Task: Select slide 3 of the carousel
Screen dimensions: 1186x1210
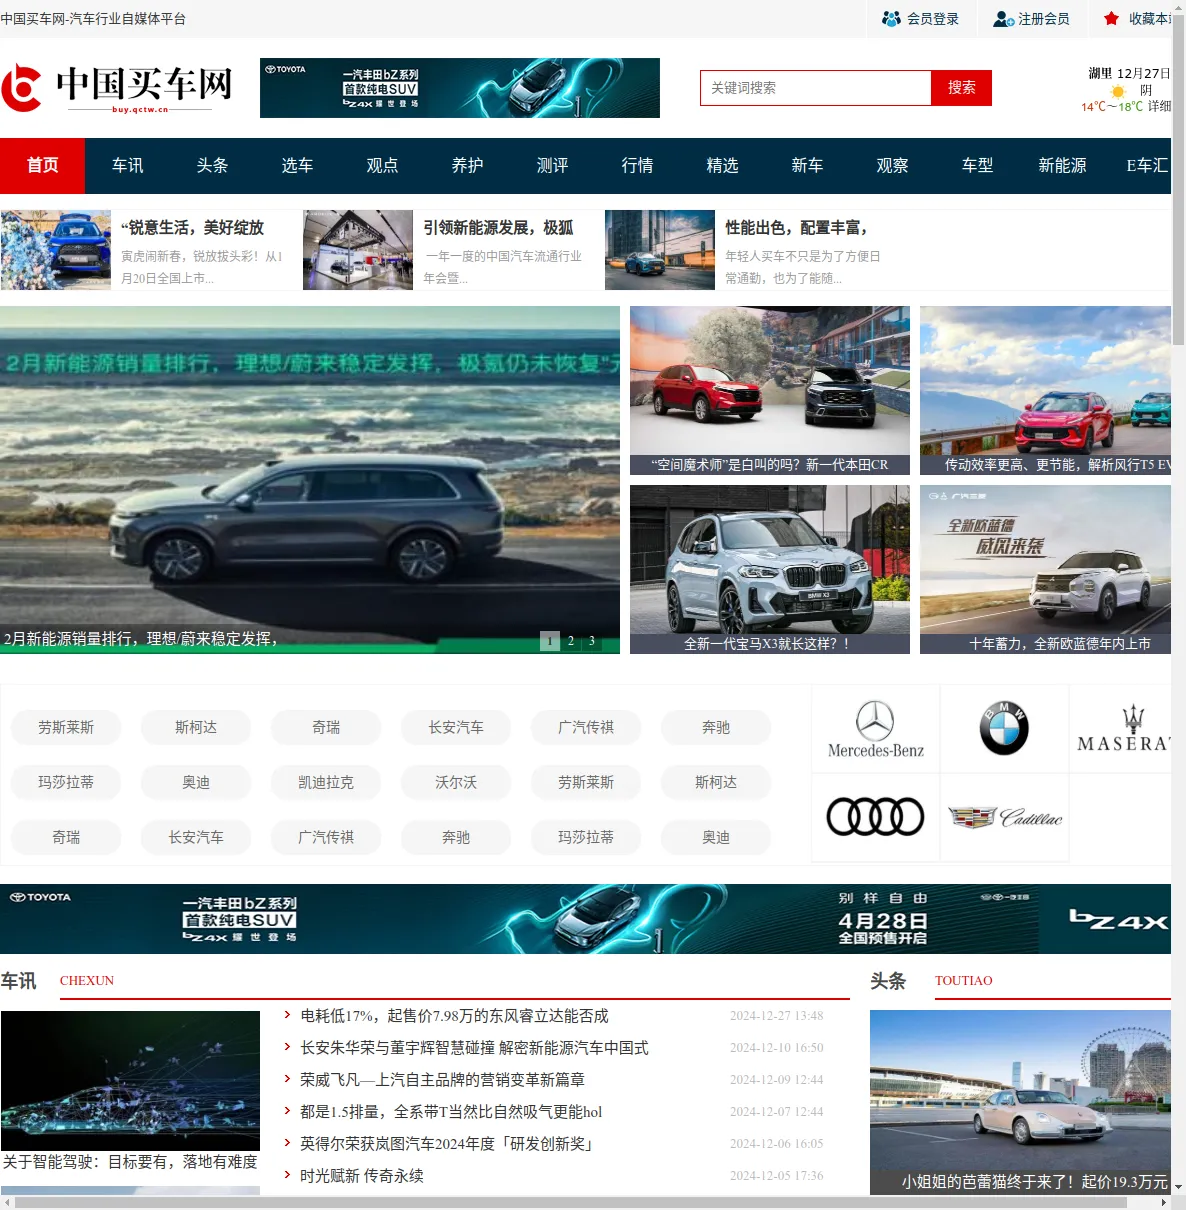Action: point(592,641)
